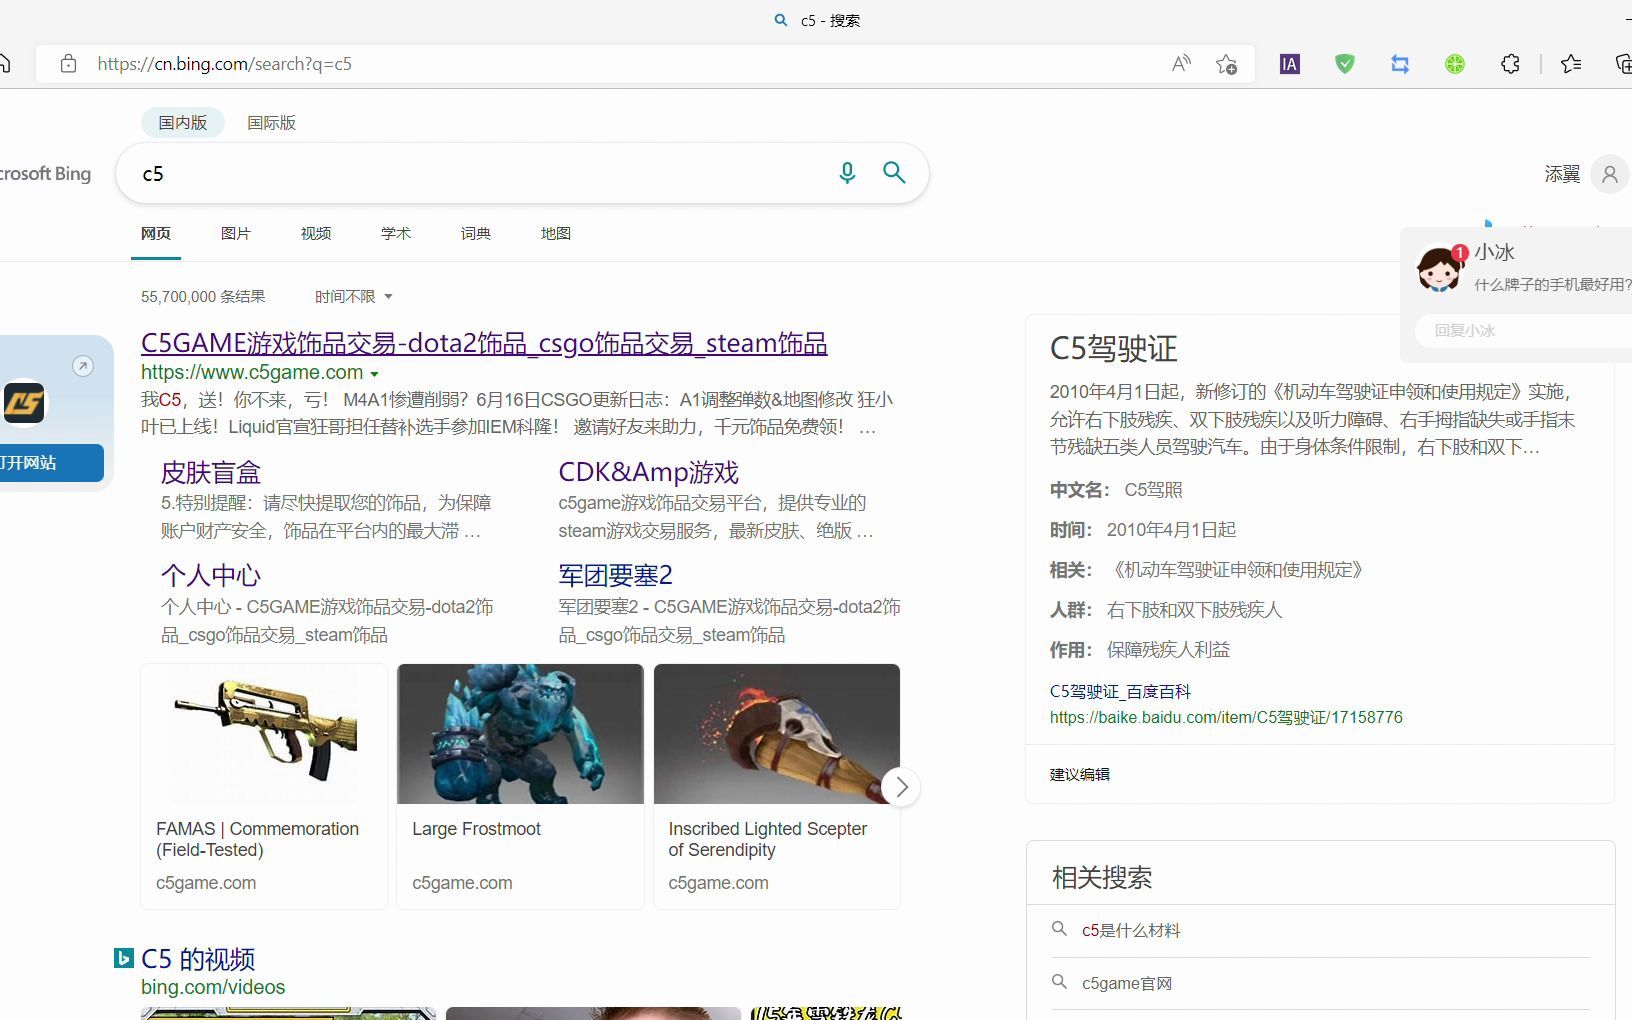Open the CDK&Amp游戏 sublink

tap(649, 472)
